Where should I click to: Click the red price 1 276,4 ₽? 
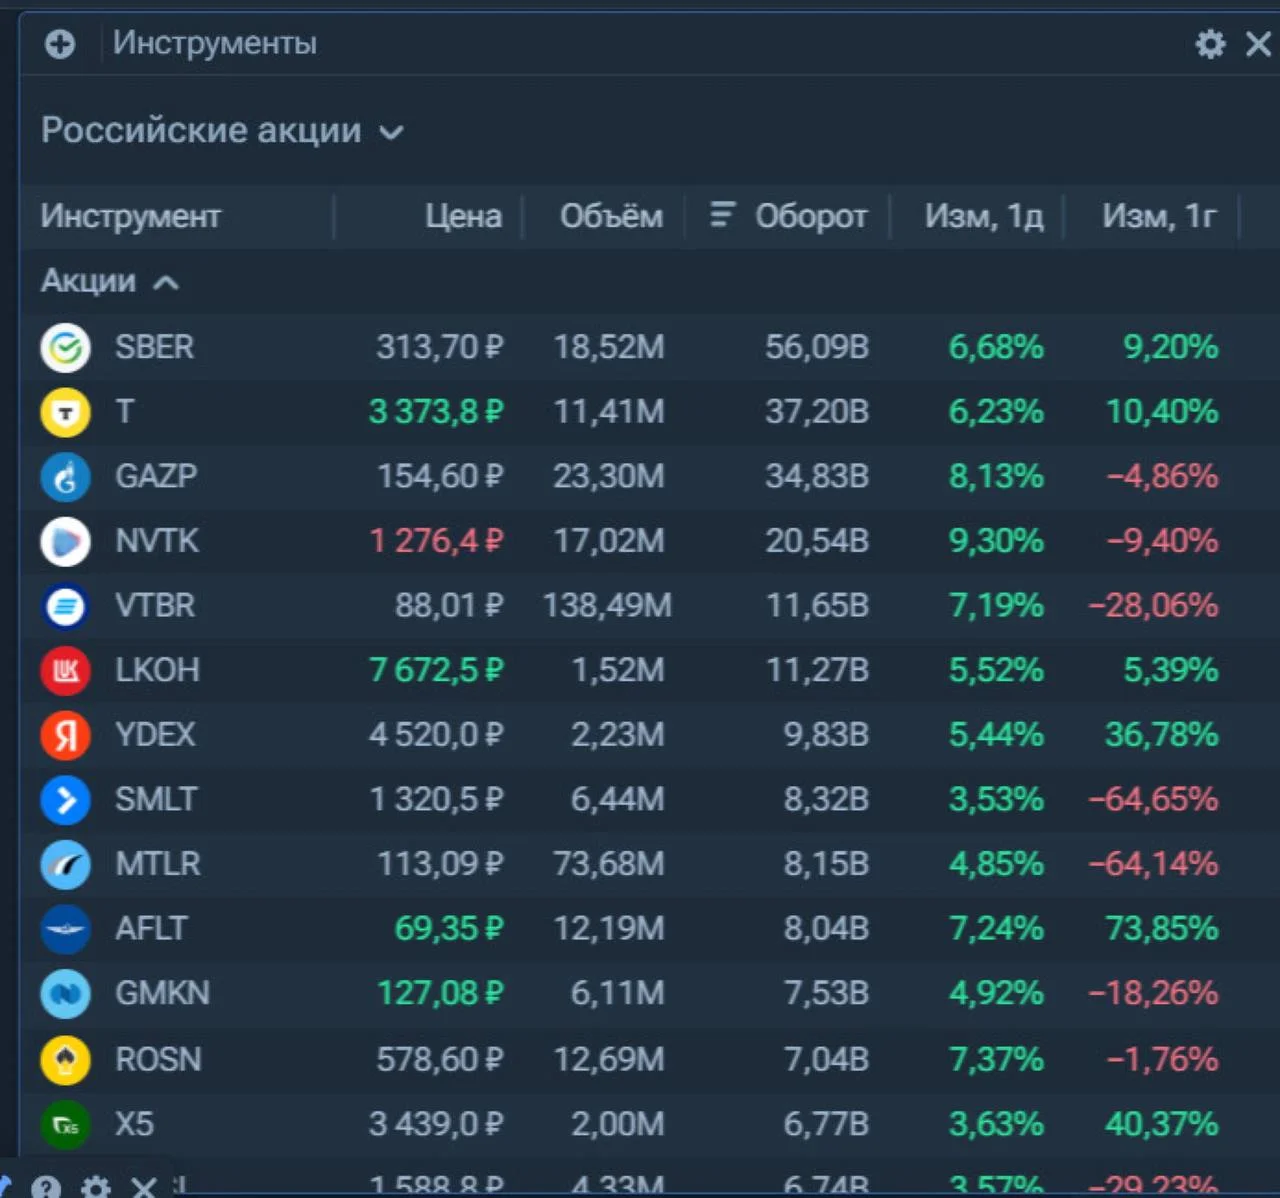tap(436, 540)
